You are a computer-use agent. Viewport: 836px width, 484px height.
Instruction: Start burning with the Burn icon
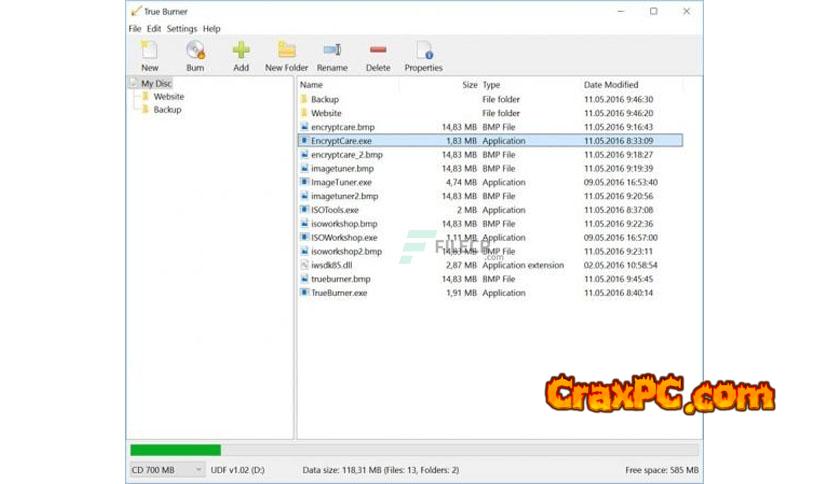click(x=195, y=50)
